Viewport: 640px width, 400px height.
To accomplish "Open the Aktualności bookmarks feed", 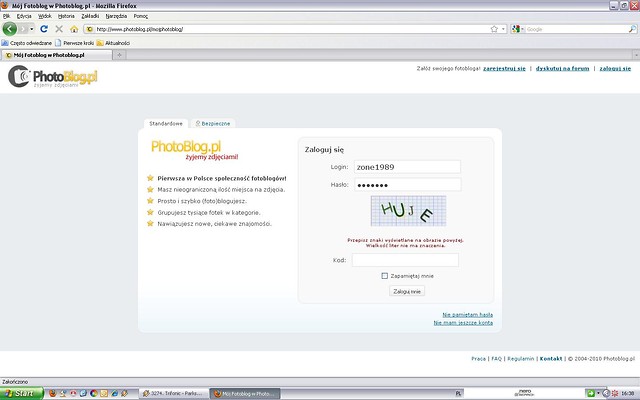I will (113, 43).
